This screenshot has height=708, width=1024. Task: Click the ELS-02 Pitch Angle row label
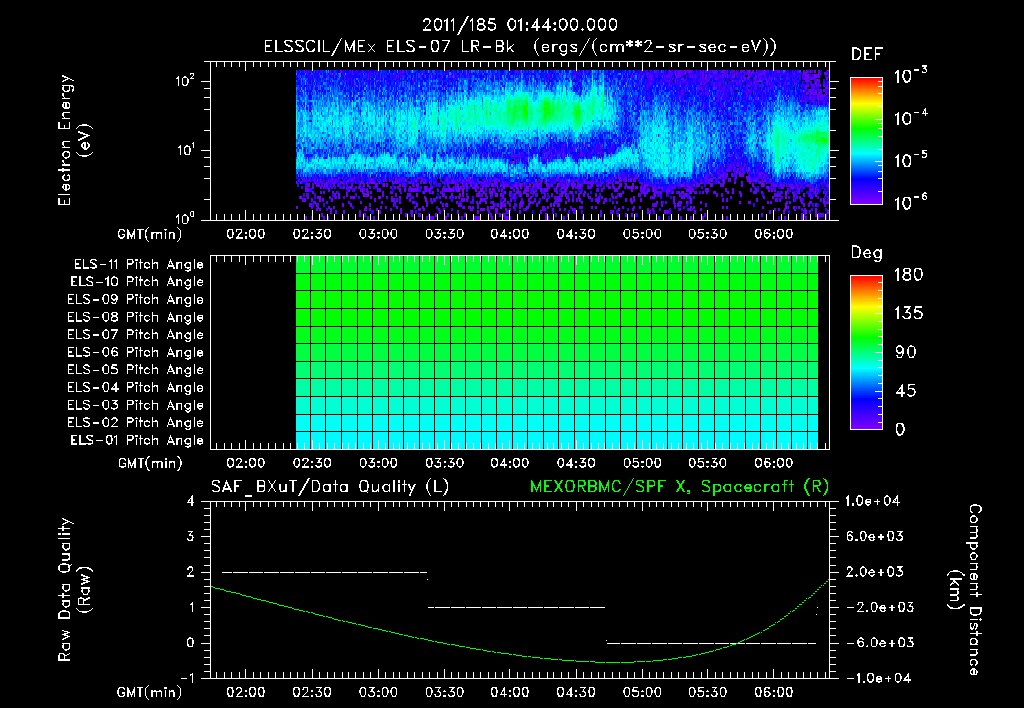click(136, 423)
